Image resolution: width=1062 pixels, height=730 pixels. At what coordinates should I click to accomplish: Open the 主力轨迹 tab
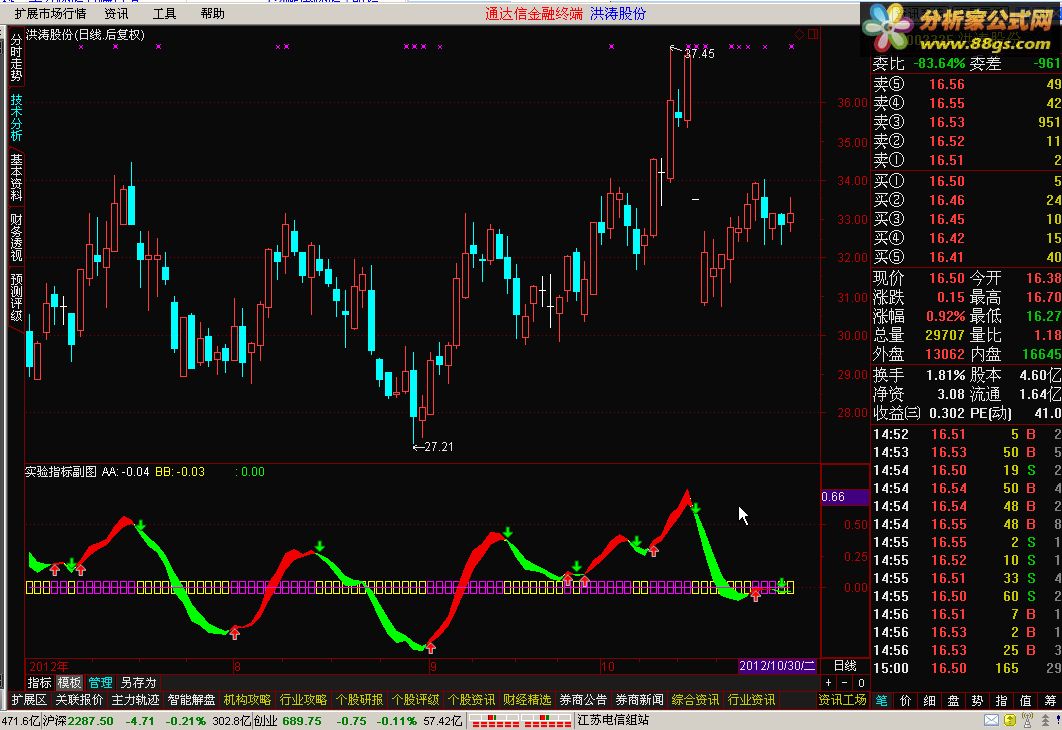click(x=135, y=700)
